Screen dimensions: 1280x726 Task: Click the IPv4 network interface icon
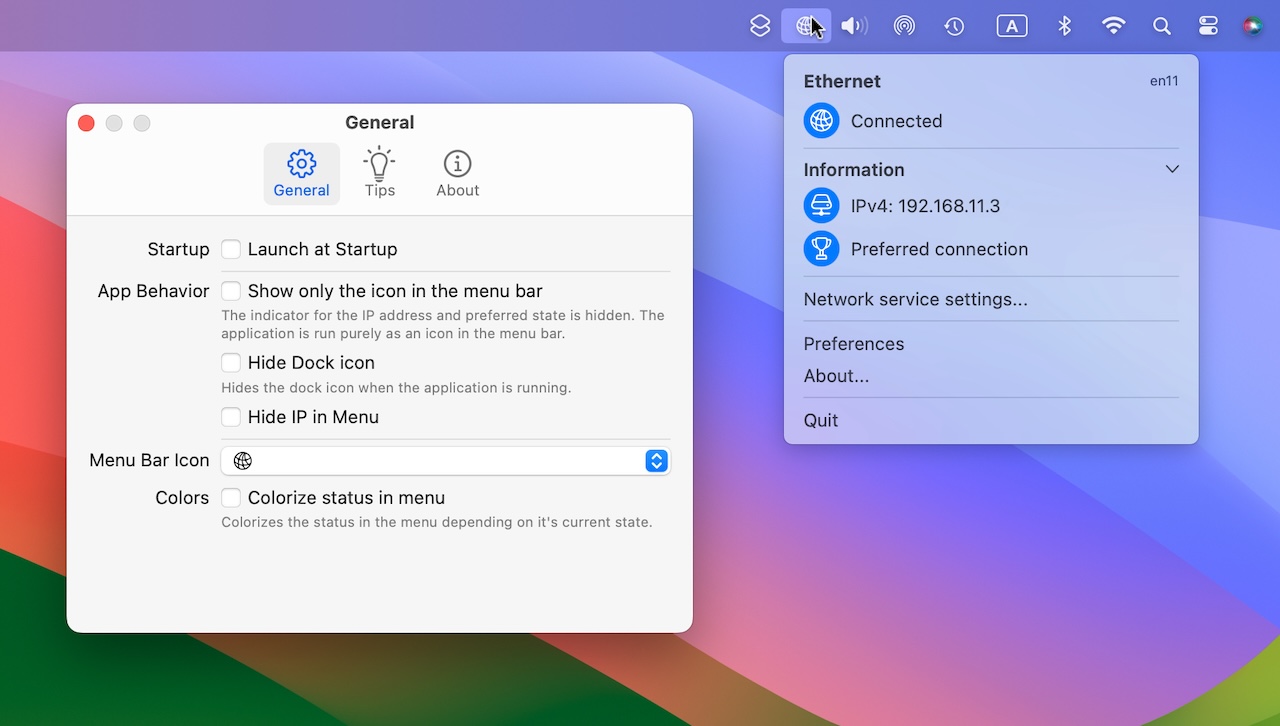[821, 206]
